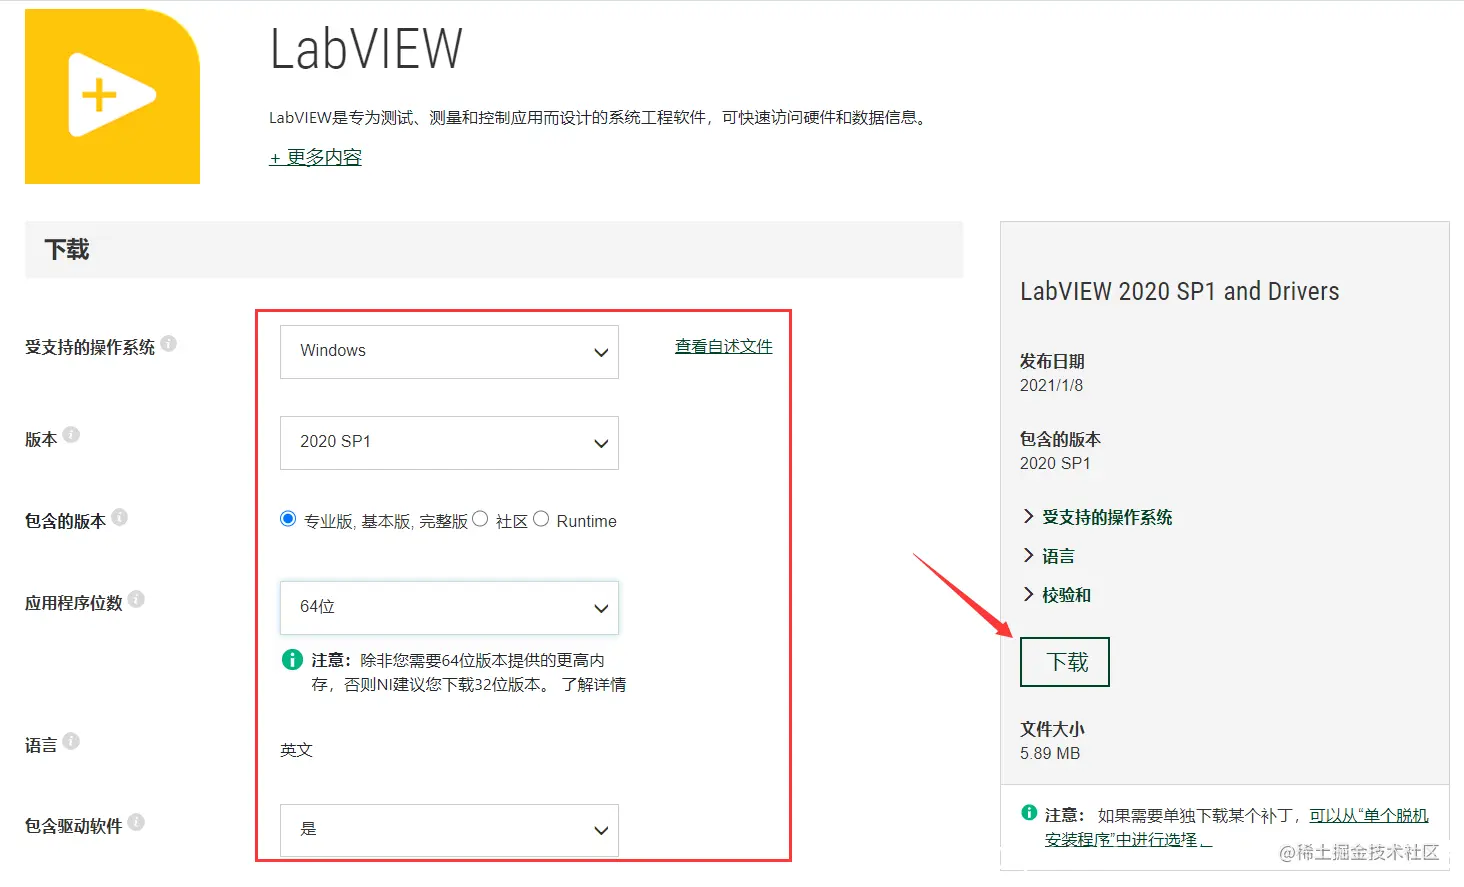Select the Runtime radio button

pyautogui.click(x=541, y=519)
